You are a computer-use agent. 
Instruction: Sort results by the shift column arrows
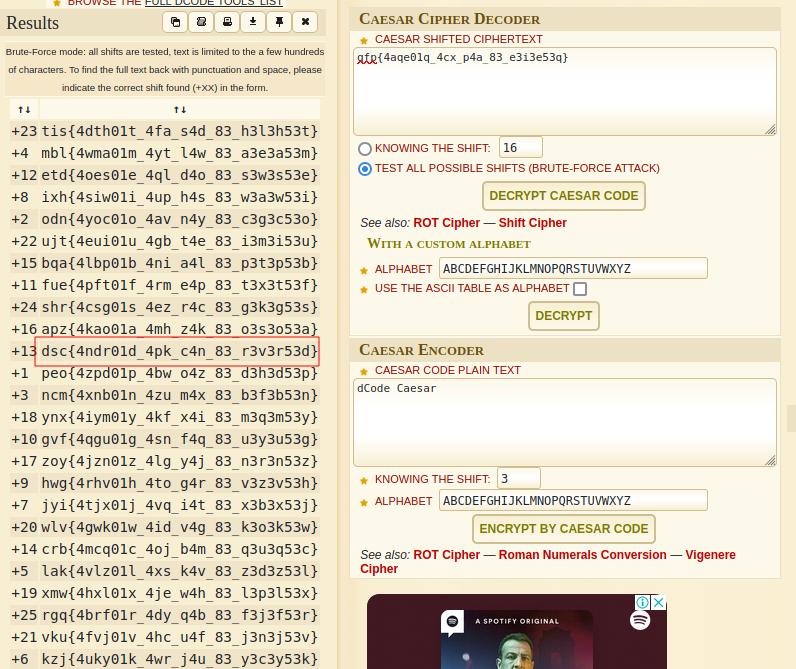pos(24,109)
